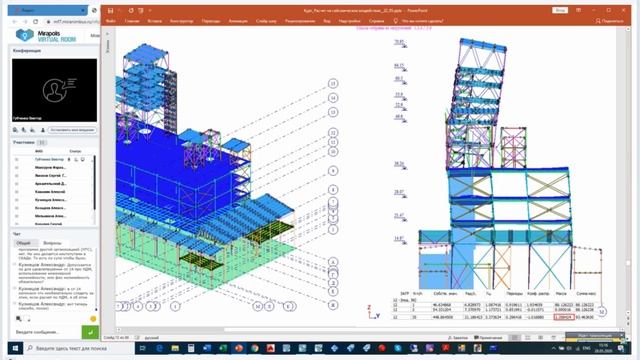Click the browser back arrow
The height and width of the screenshot is (360, 640).
click(15, 22)
